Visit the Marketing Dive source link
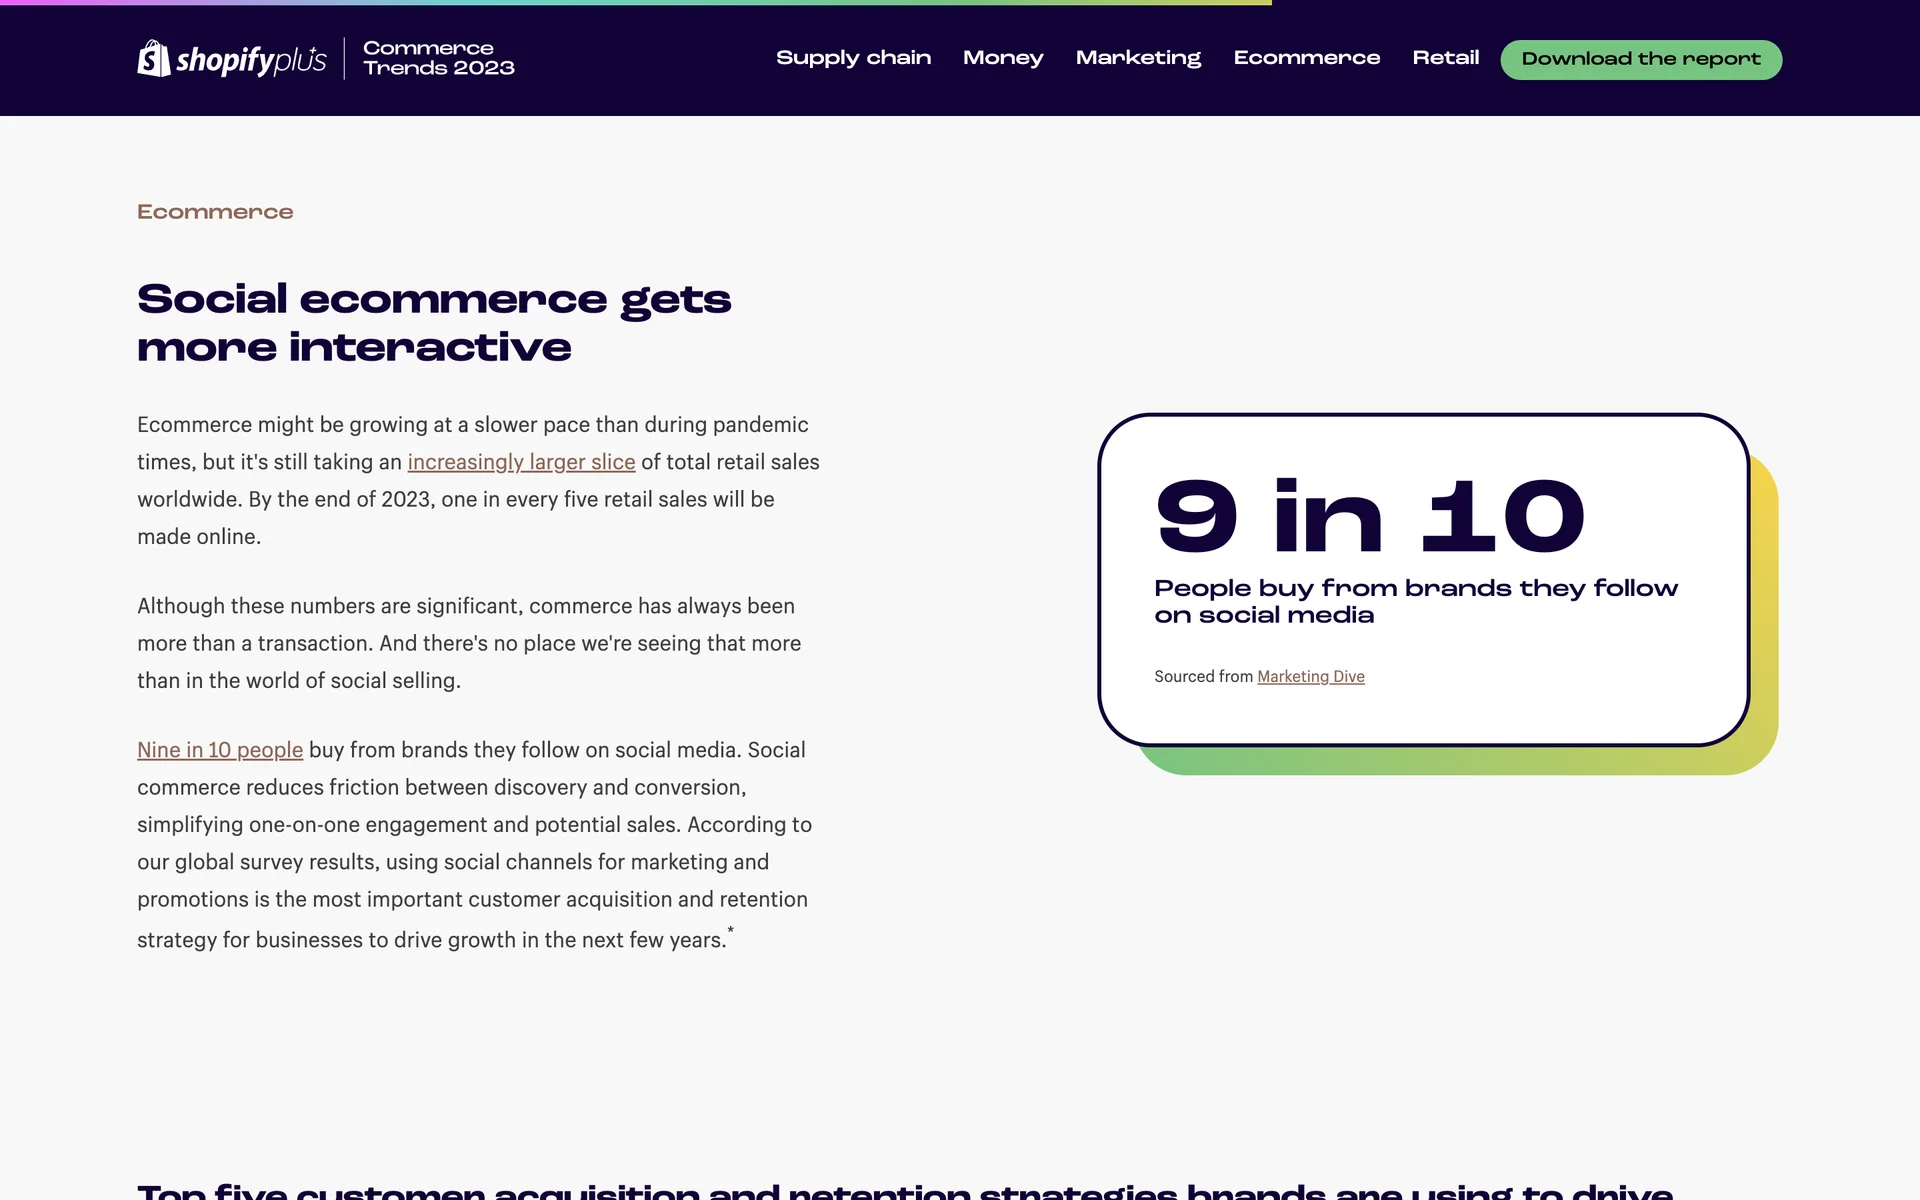Viewport: 1920px width, 1200px height. (1310, 677)
